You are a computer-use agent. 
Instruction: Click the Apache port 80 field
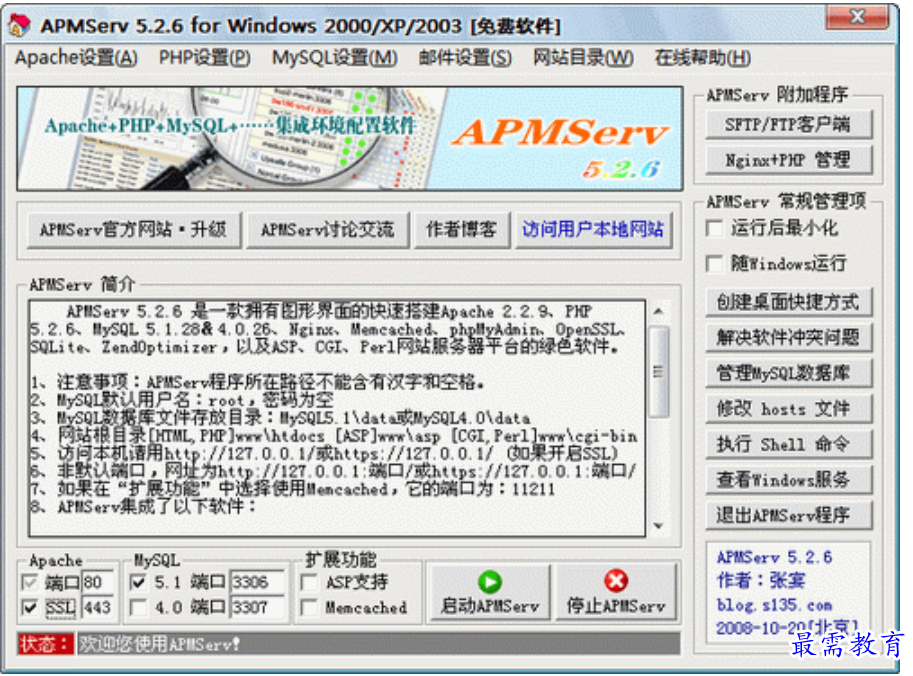[97, 582]
